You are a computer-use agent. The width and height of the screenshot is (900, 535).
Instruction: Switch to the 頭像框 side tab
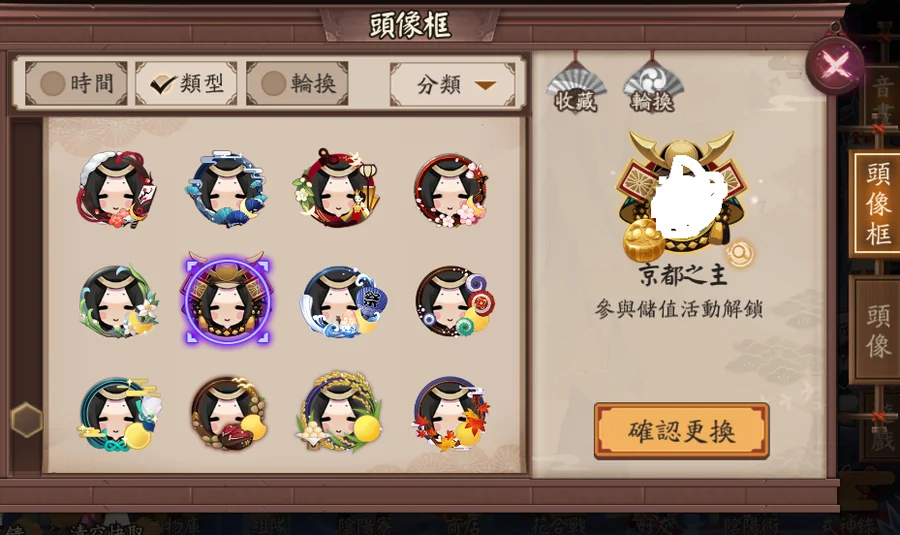[878, 204]
